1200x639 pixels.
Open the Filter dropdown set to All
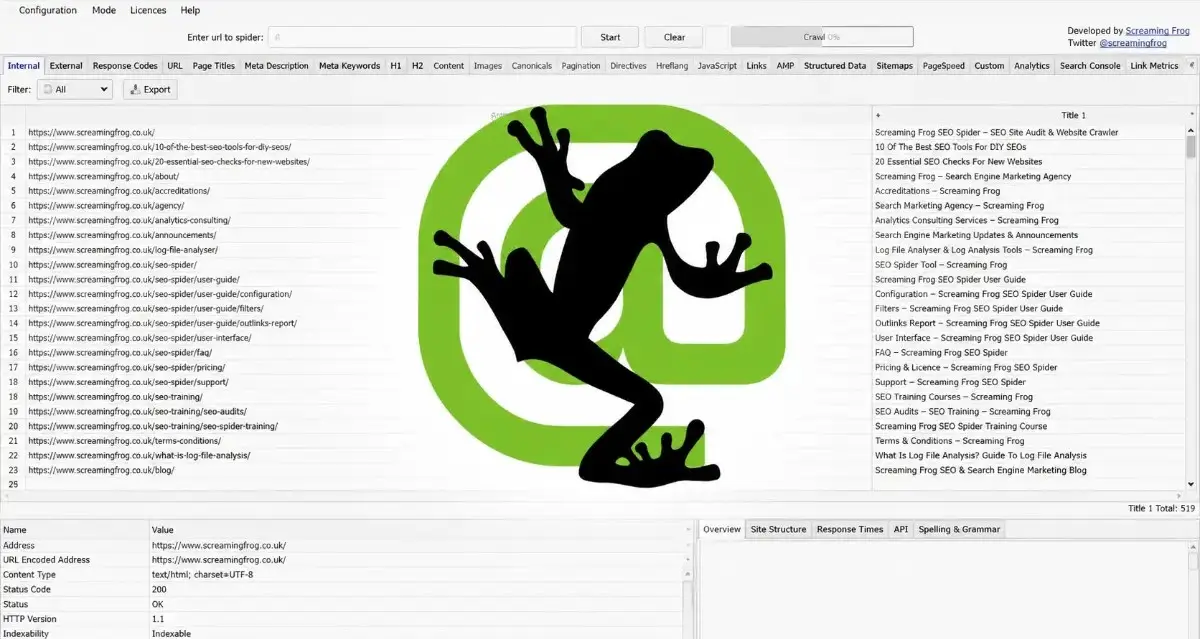coord(75,89)
